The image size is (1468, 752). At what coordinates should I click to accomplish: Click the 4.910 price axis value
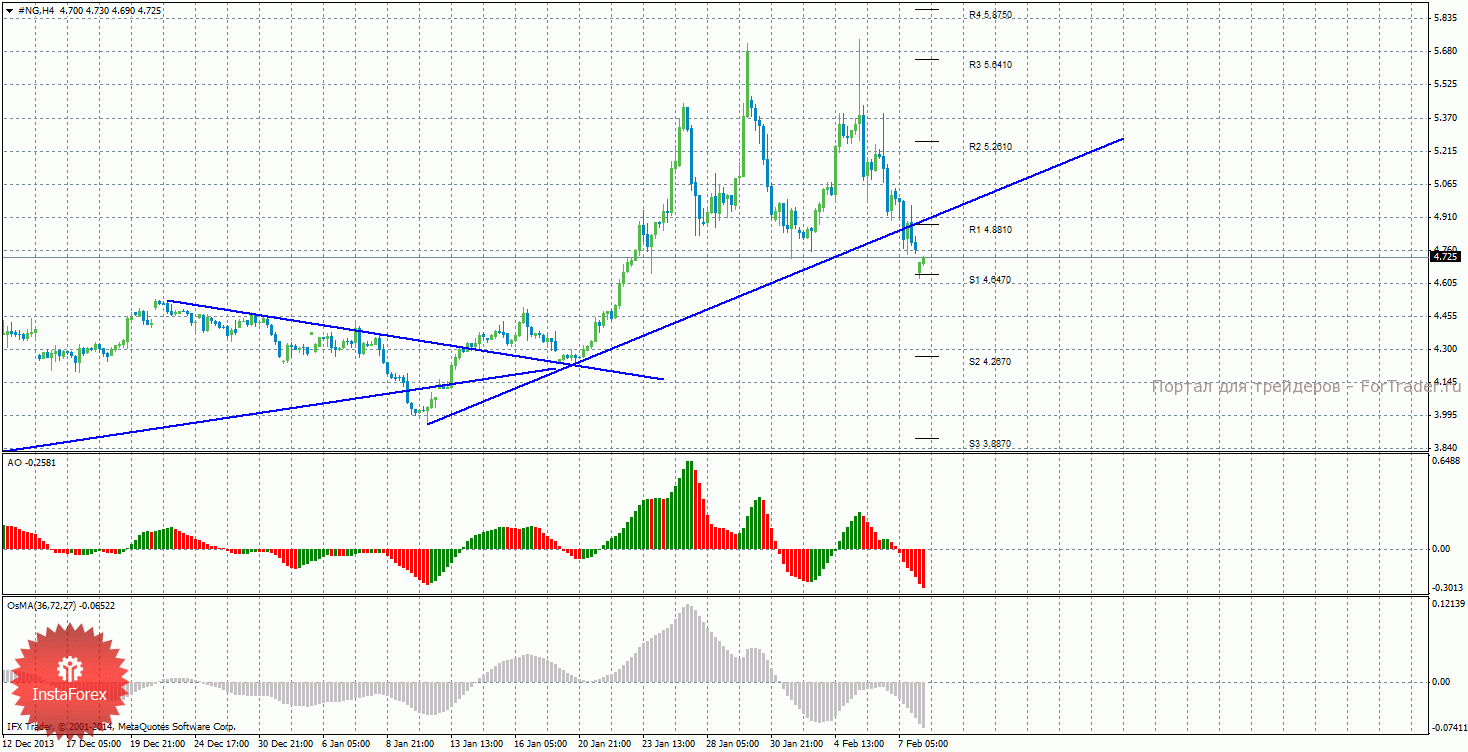1446,217
